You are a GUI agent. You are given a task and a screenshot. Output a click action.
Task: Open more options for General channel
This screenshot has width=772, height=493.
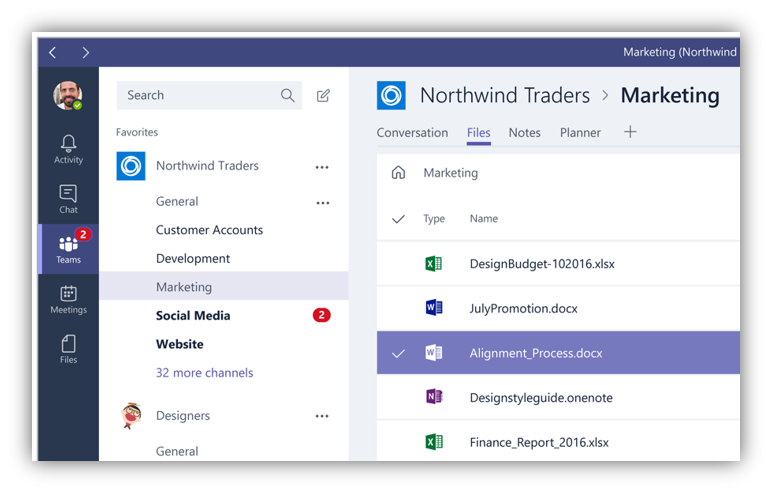[322, 203]
